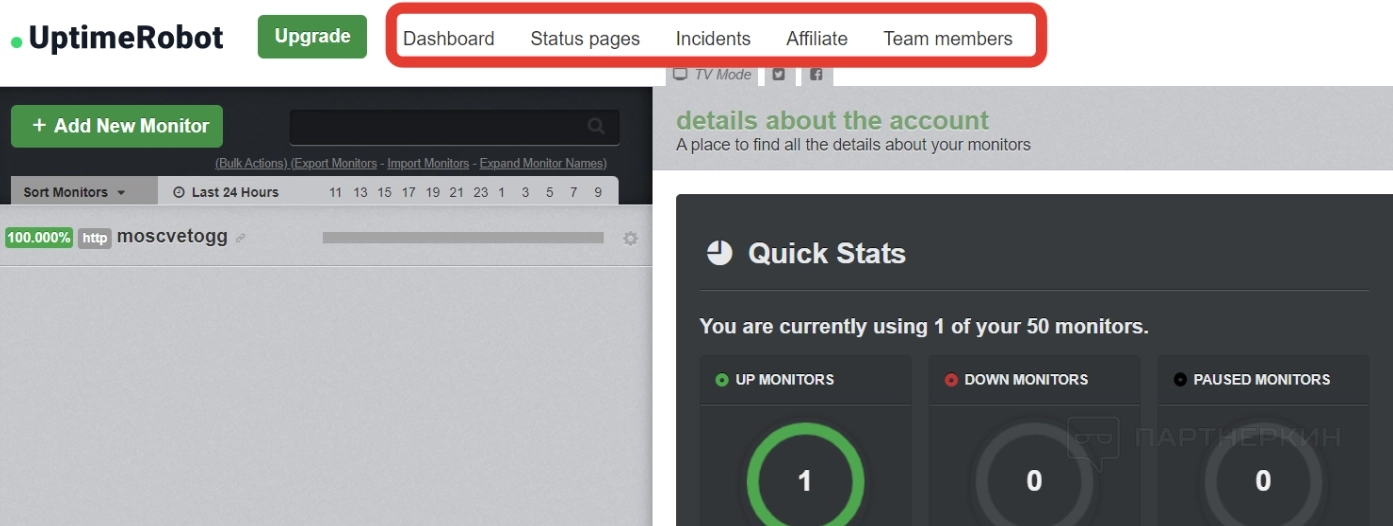Click the Last 24 Hours label
The width and height of the screenshot is (1393, 526).
(x=235, y=192)
